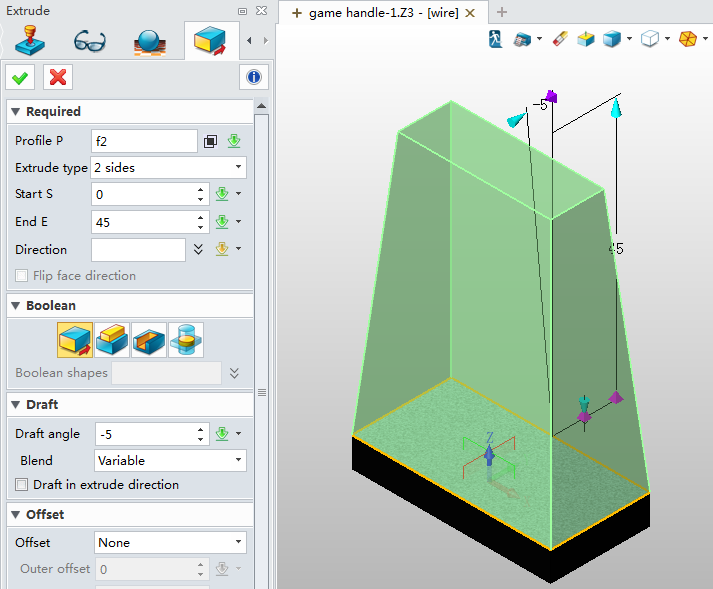Screen dimensions: 713x589
Task: Click the End E green arrow icon
Action: 222,222
